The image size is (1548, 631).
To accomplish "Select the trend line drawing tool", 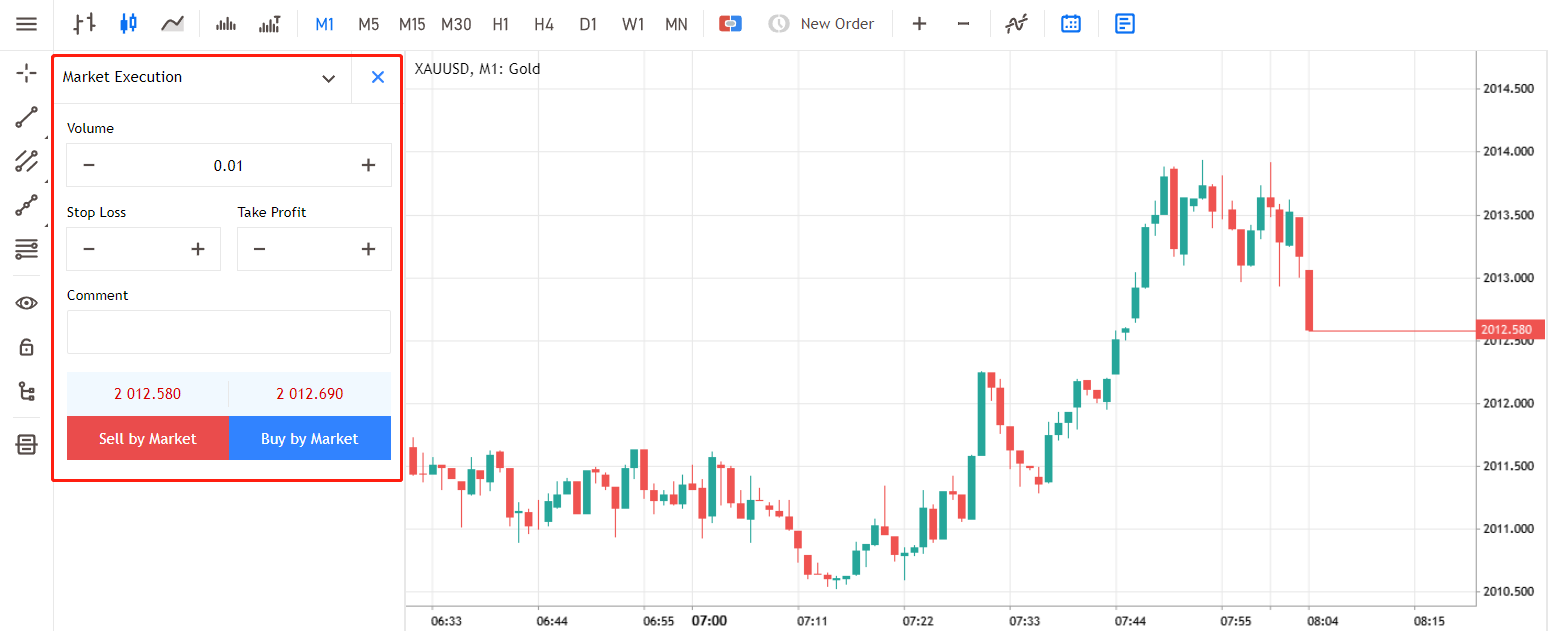I will point(27,117).
